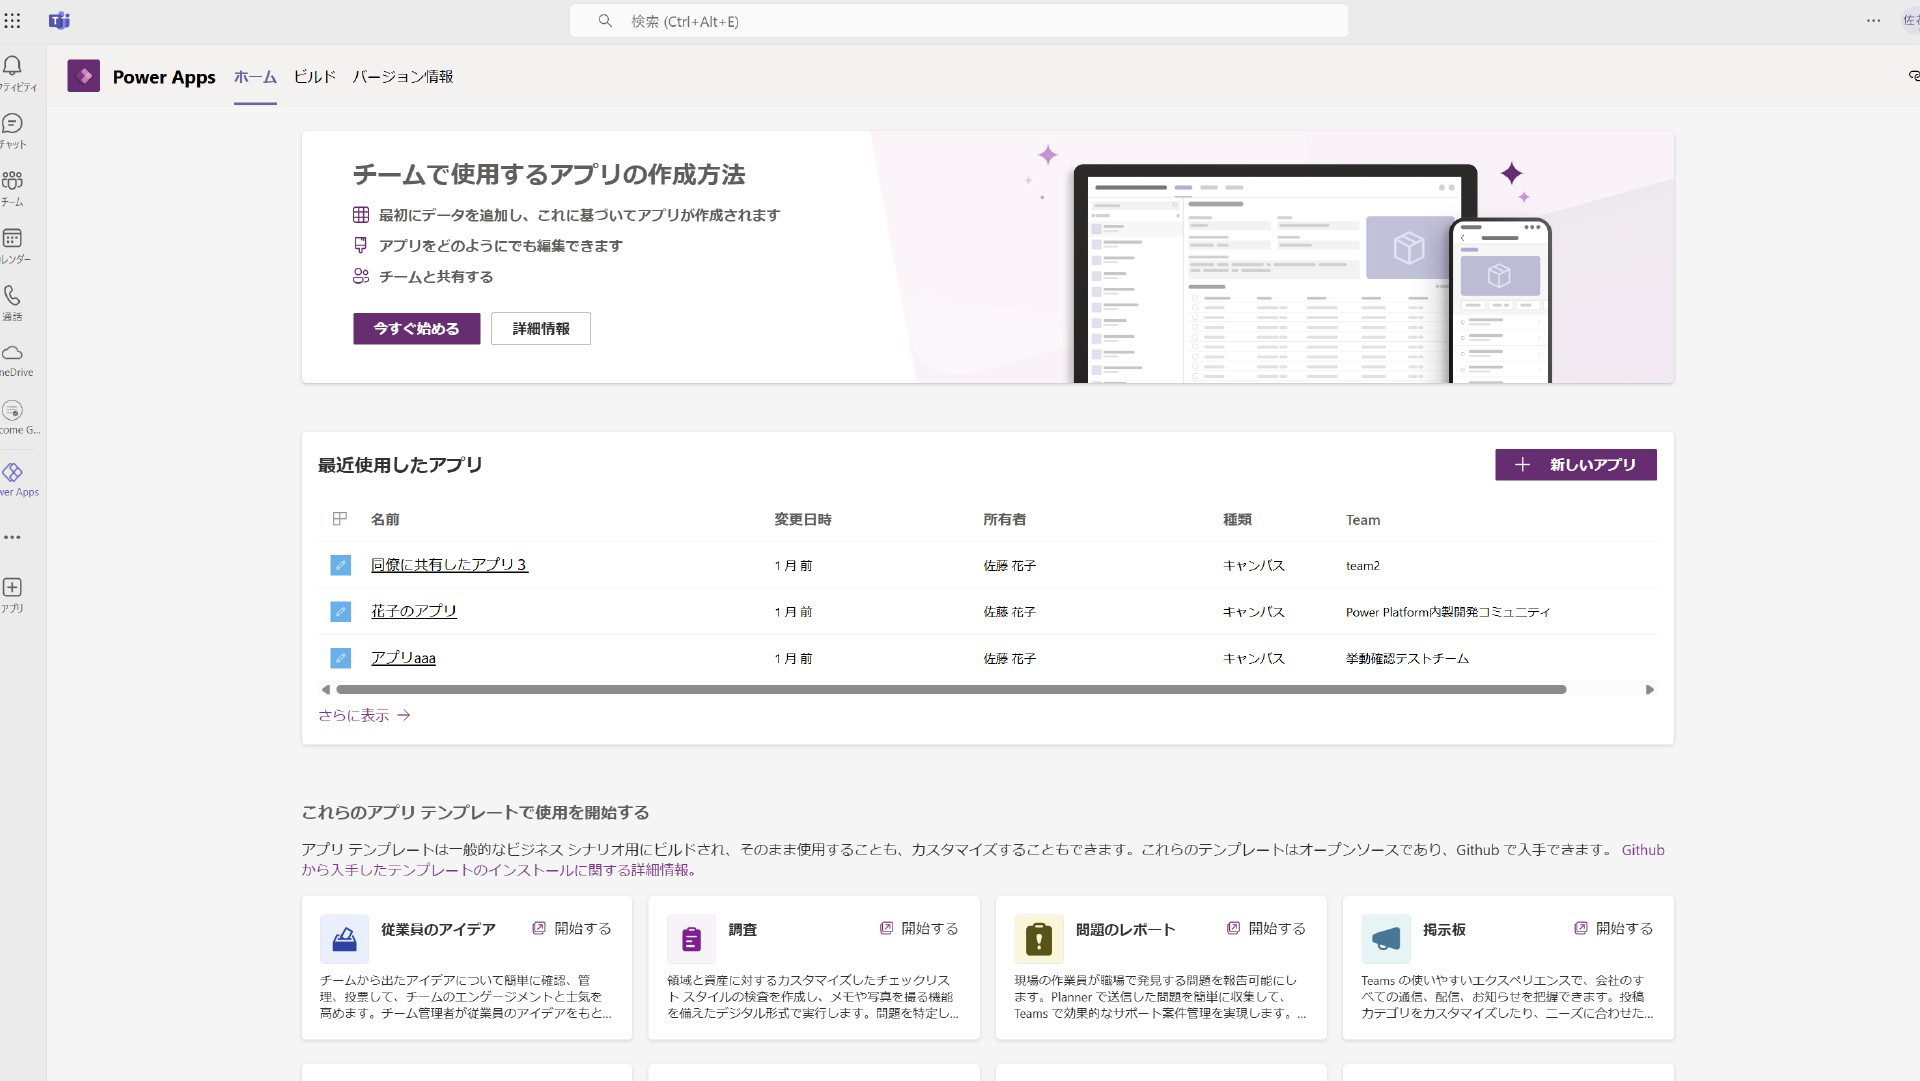Click the Team column header
1920x1081 pixels.
tap(1363, 520)
